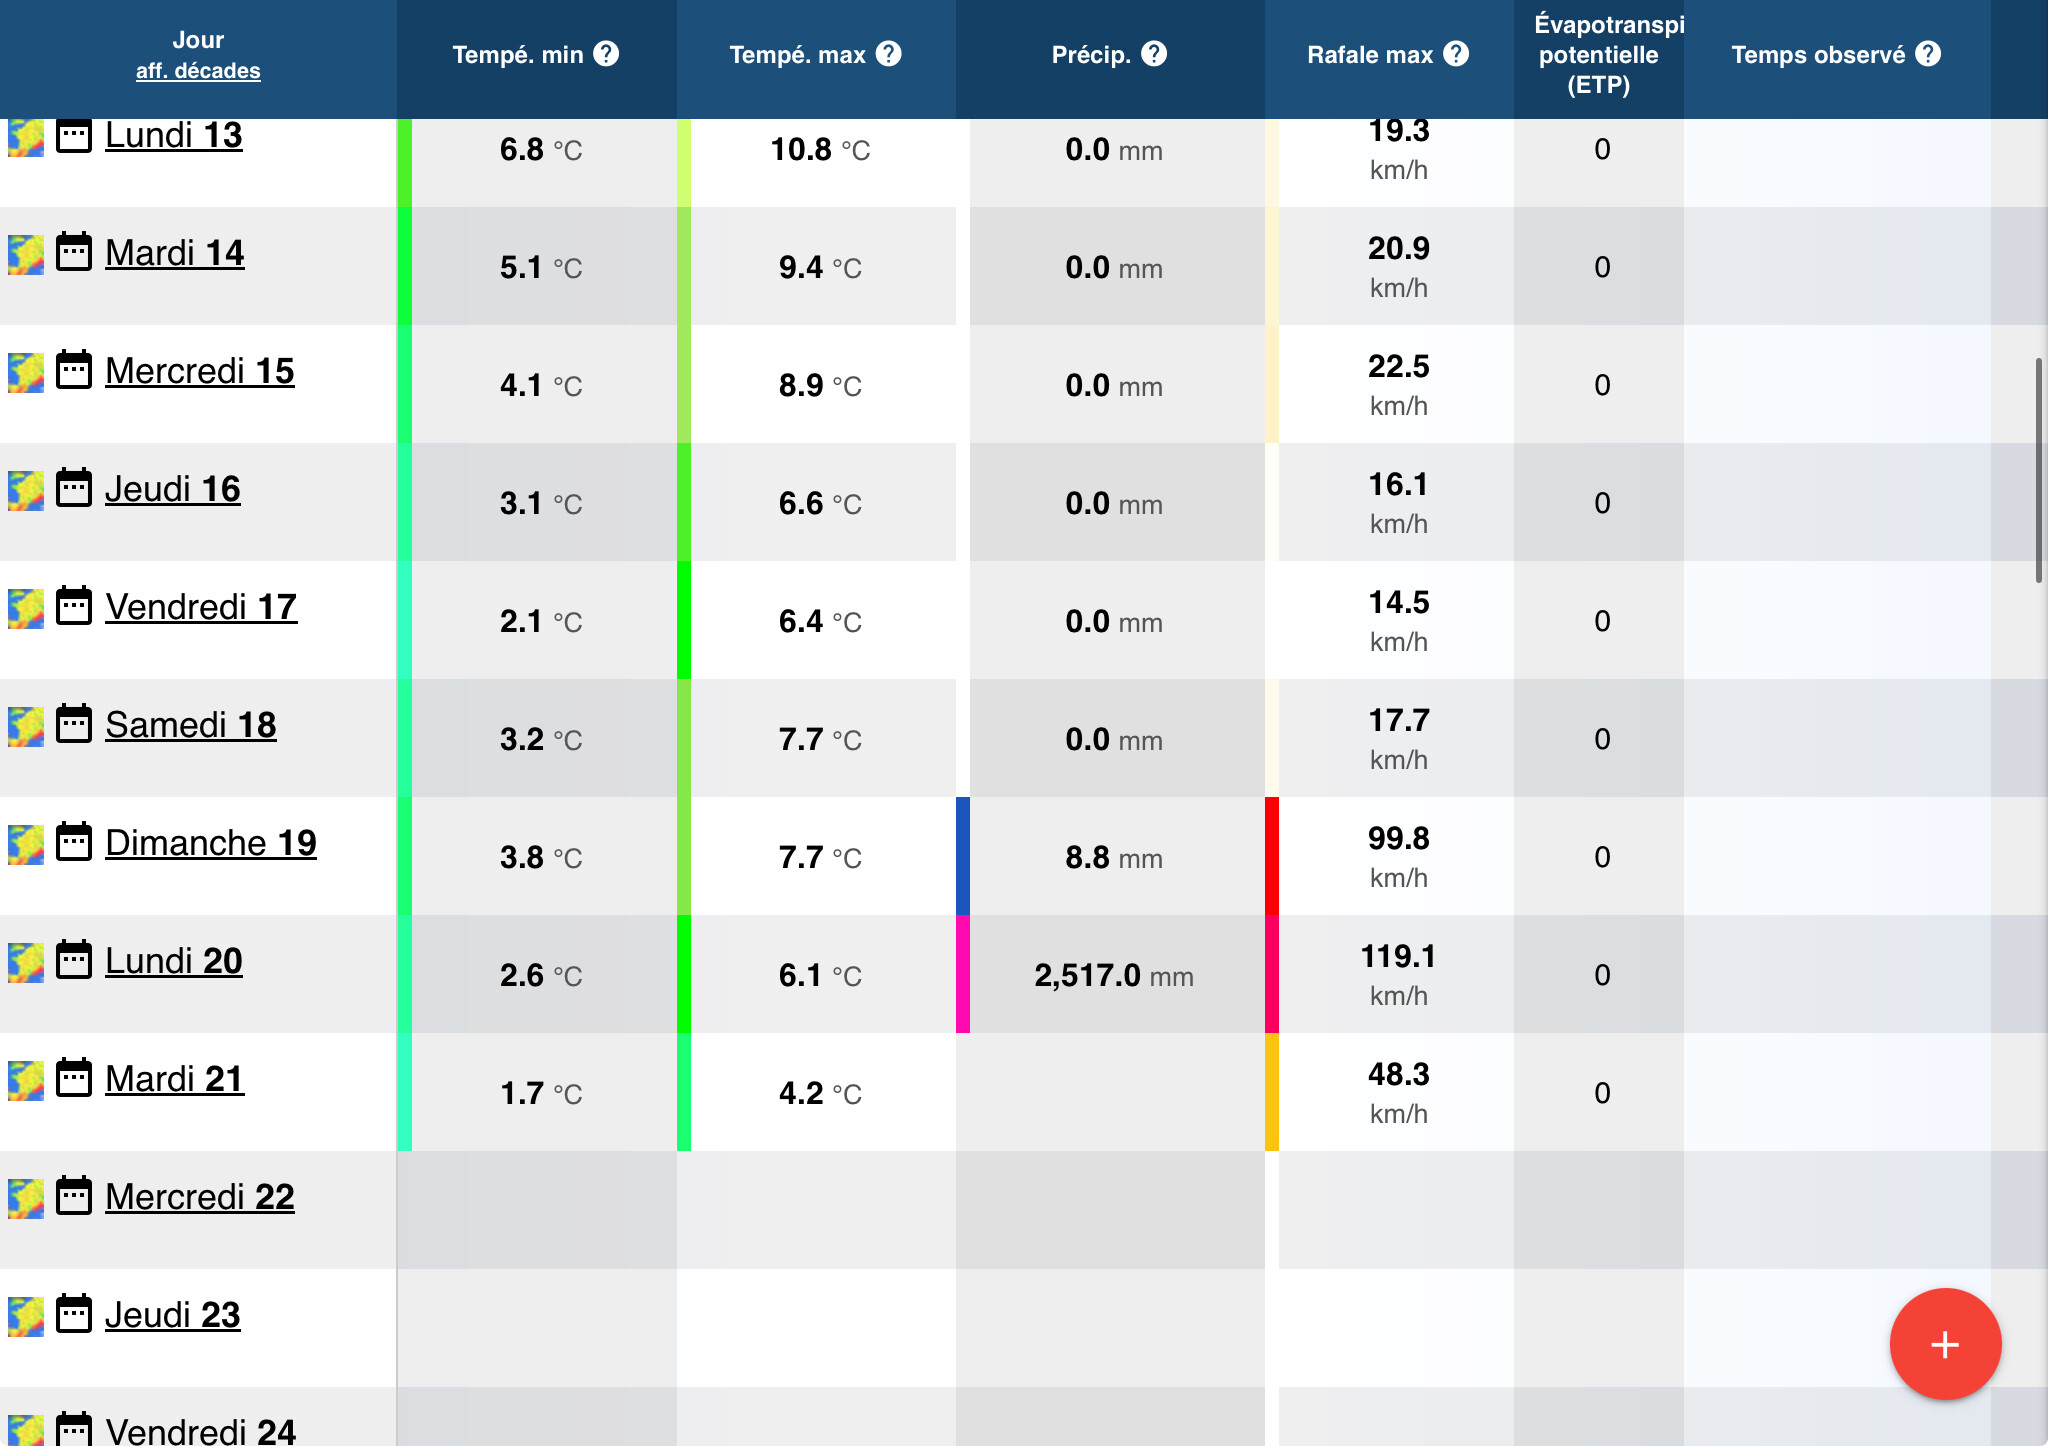The image size is (2048, 1446).
Task: Click the pink precipitation color bar for Lundi 20
Action: (962, 974)
